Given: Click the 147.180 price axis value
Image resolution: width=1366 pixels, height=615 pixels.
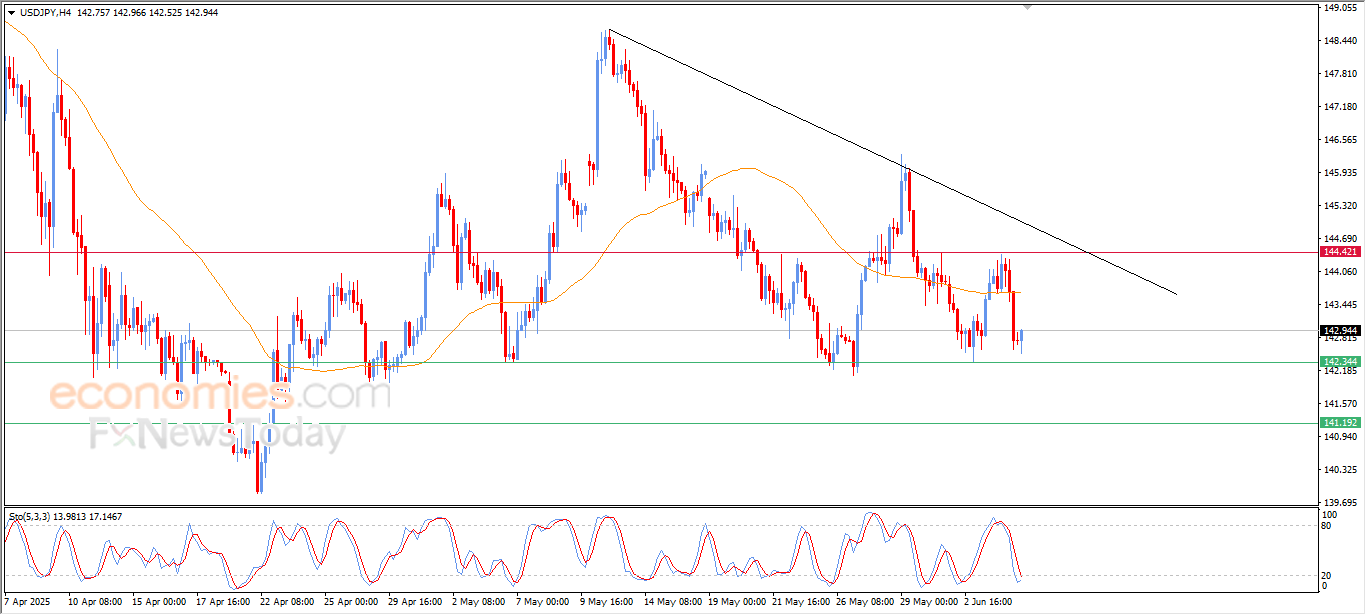Looking at the screenshot, I should (1339, 107).
